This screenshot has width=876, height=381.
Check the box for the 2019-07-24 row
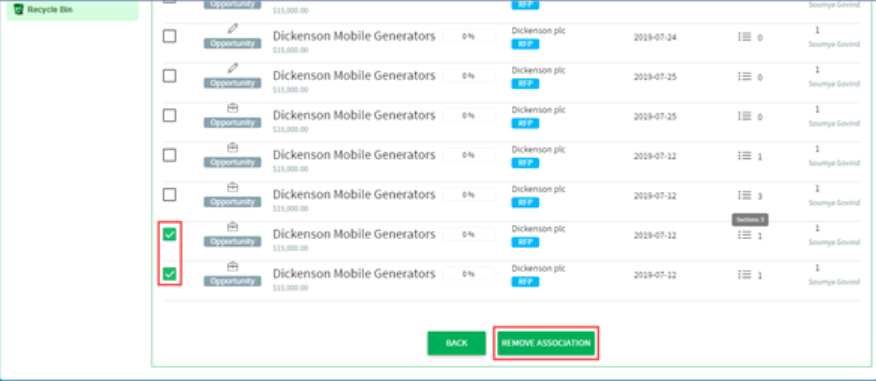[169, 36]
